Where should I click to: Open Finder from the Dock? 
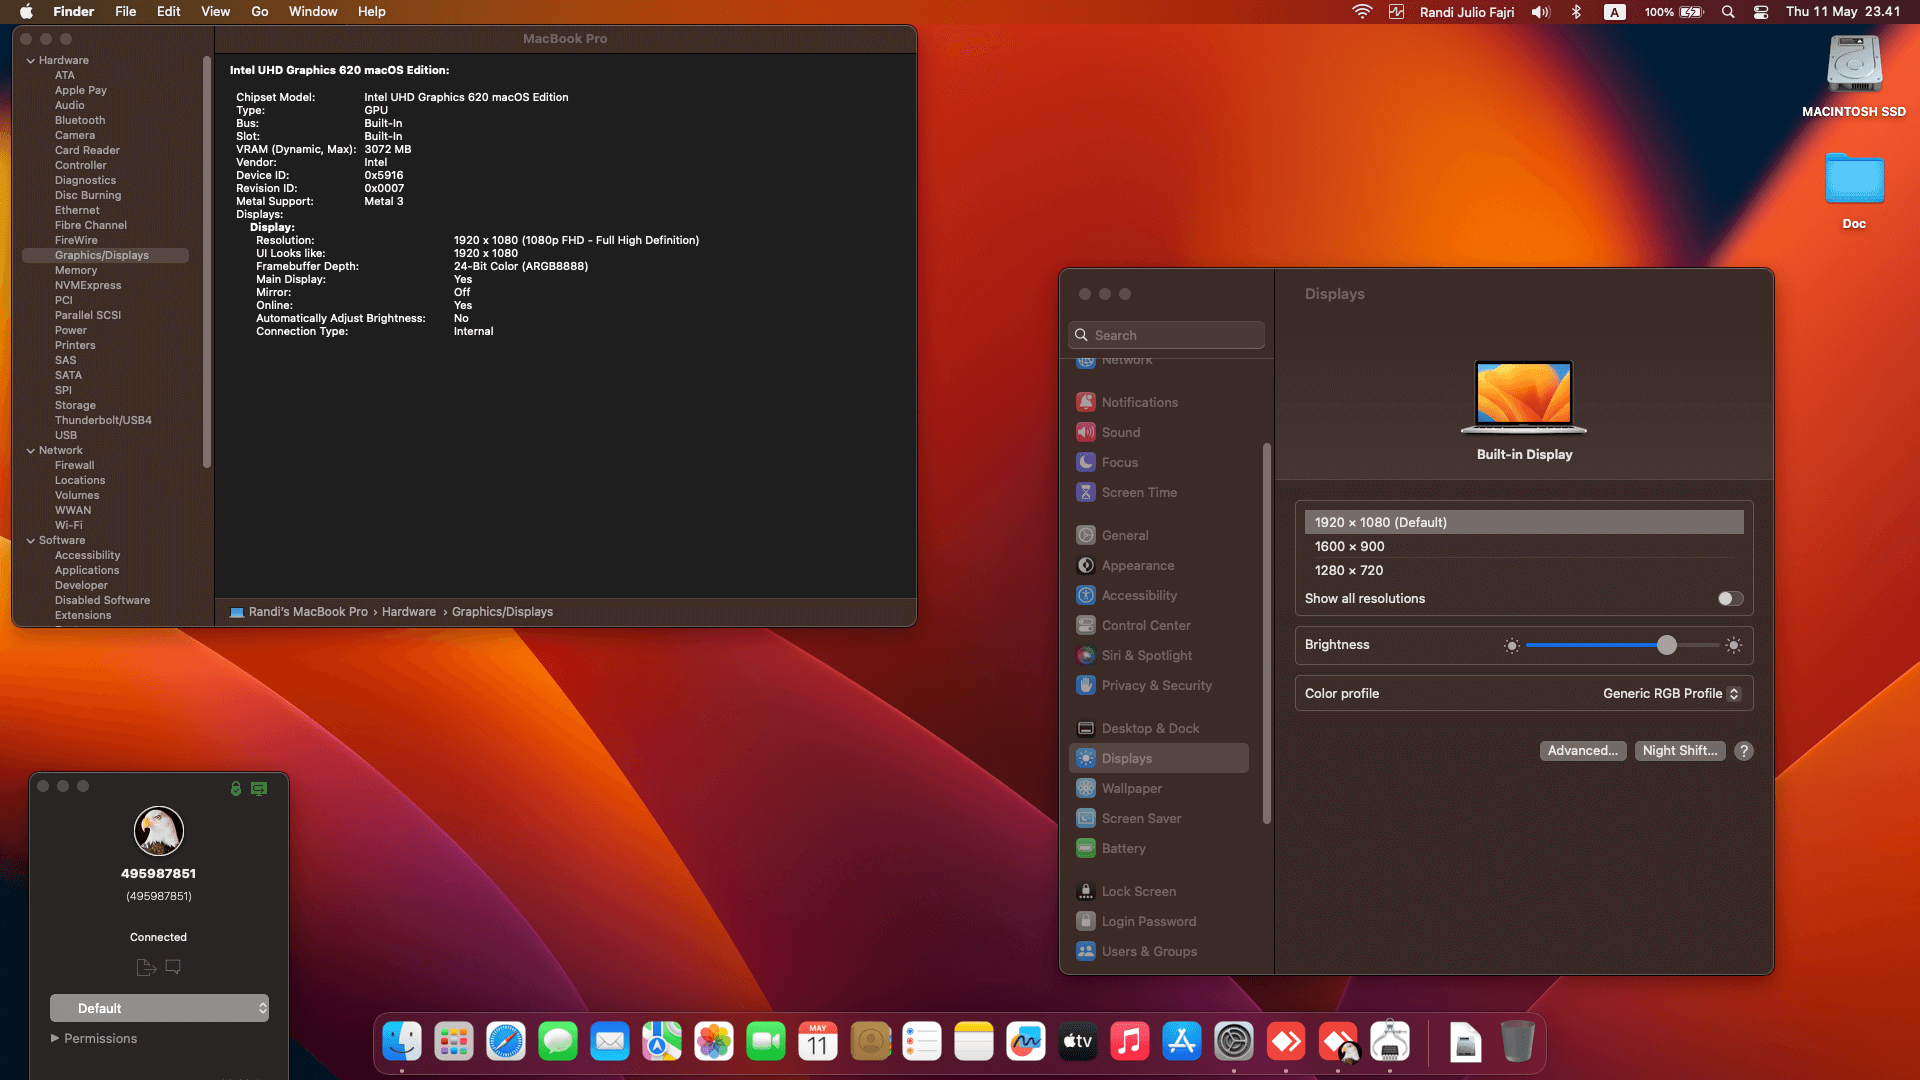pos(402,1042)
